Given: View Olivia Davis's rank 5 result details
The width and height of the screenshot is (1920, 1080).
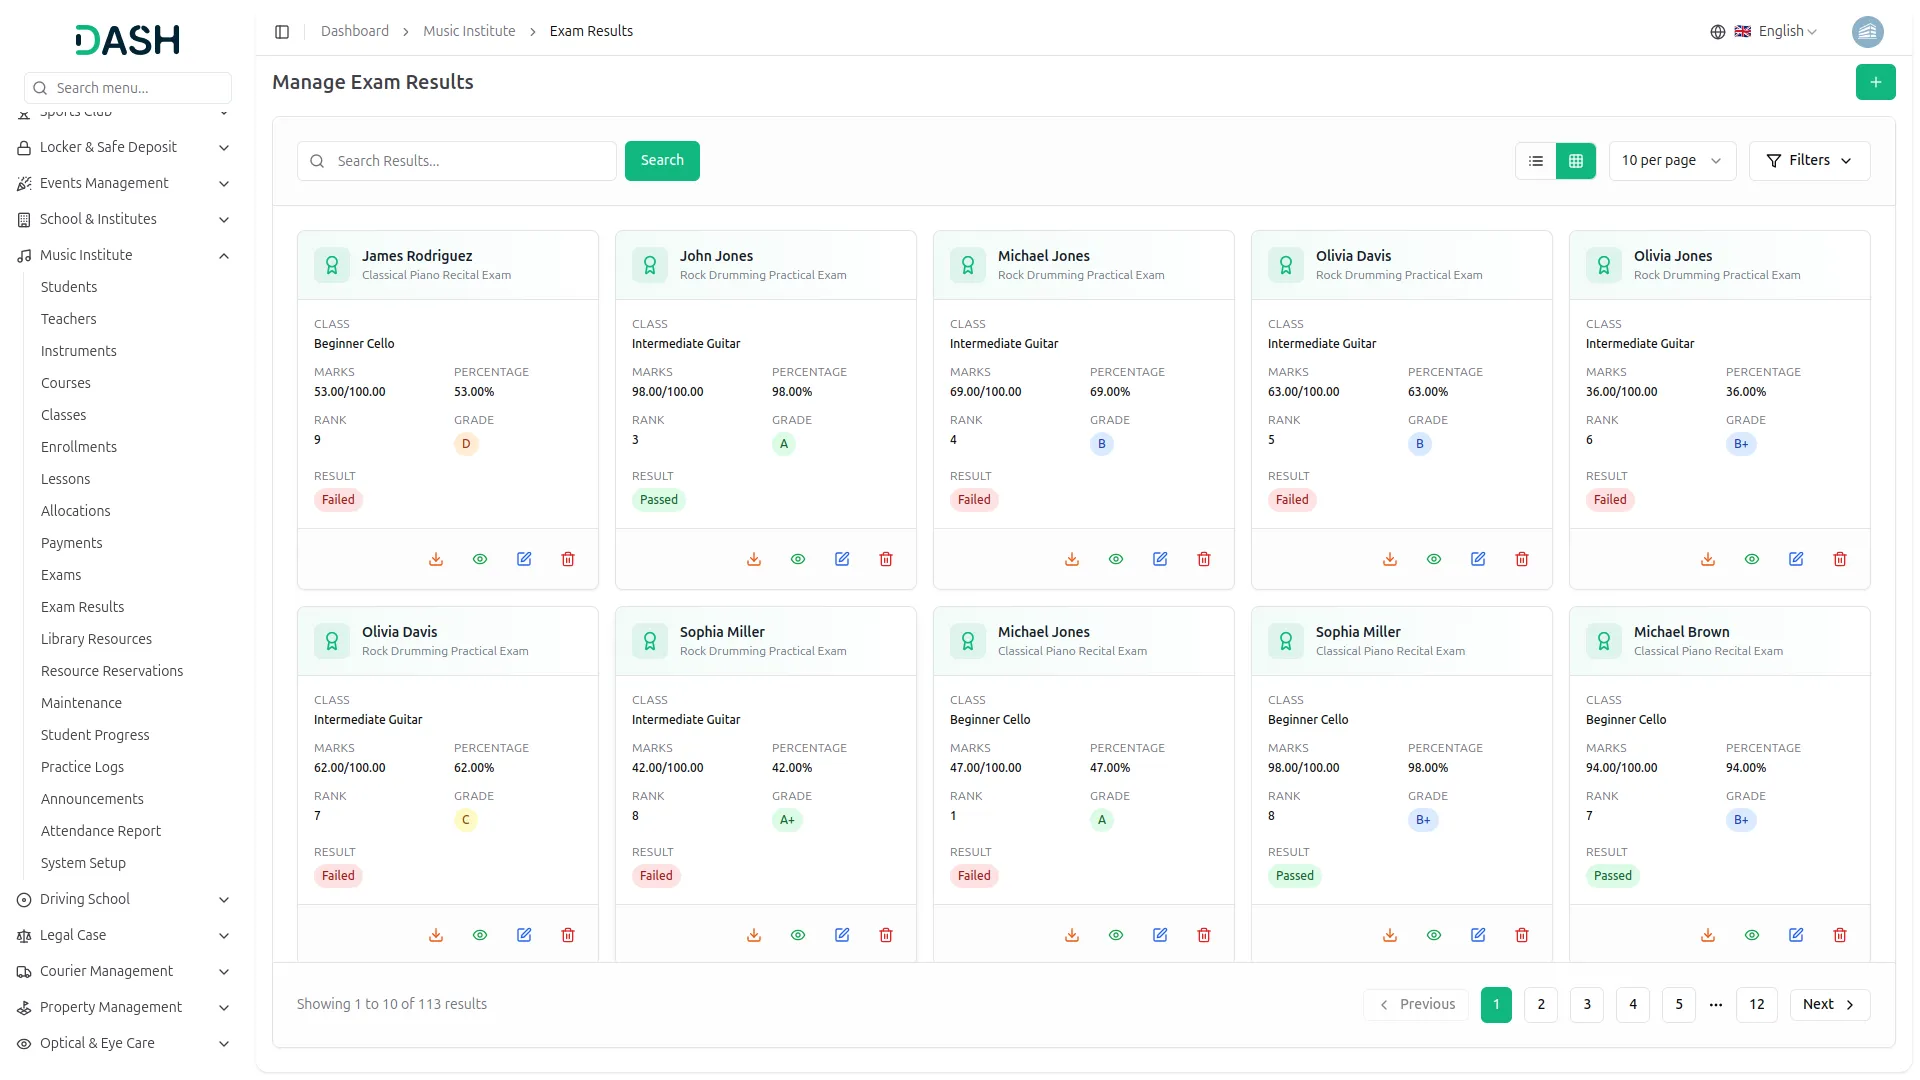Looking at the screenshot, I should [x=1434, y=559].
